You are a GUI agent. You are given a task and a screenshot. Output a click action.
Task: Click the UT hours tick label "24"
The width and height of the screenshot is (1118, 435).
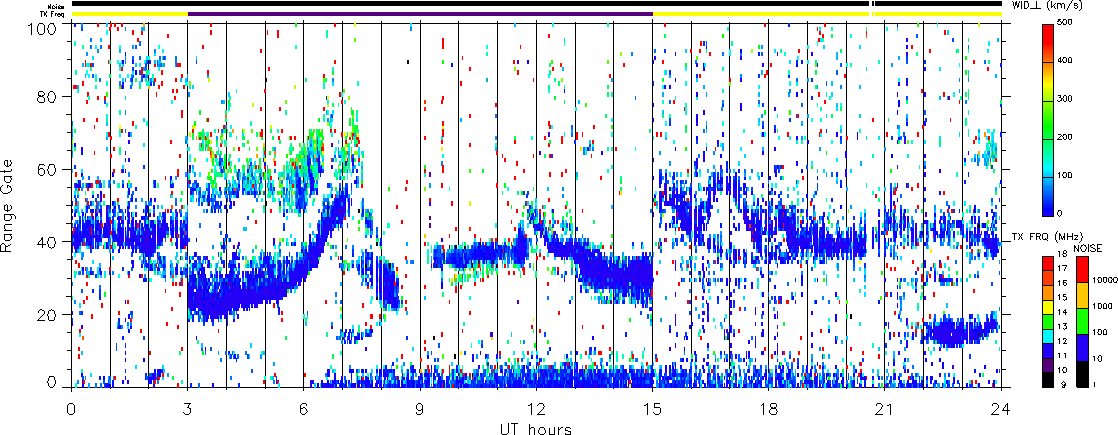tap(1001, 407)
